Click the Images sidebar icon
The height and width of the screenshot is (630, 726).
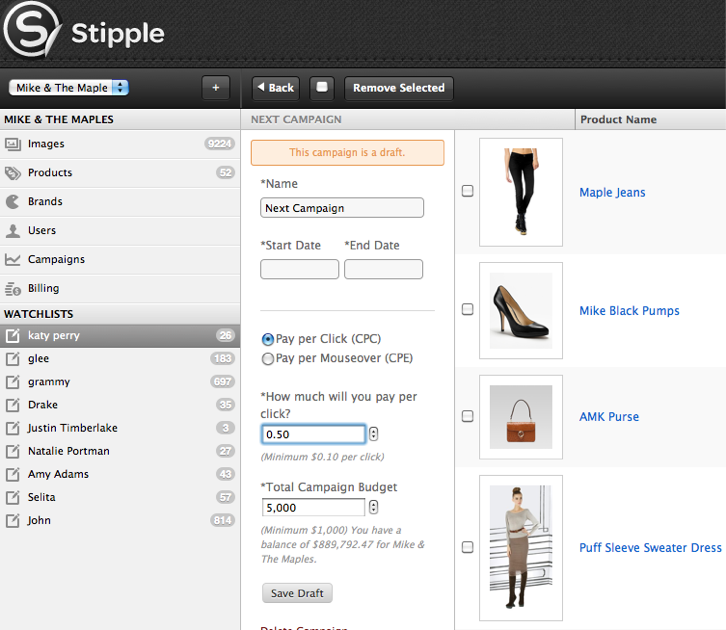pos(13,144)
